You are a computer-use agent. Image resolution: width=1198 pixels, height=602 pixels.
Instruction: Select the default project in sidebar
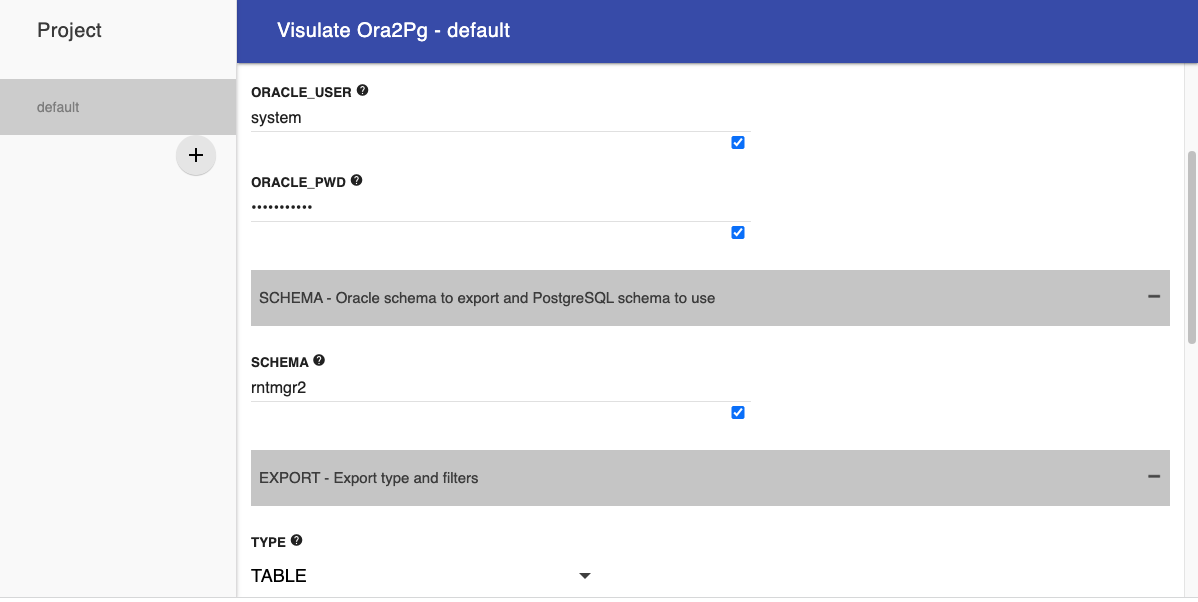(117, 107)
